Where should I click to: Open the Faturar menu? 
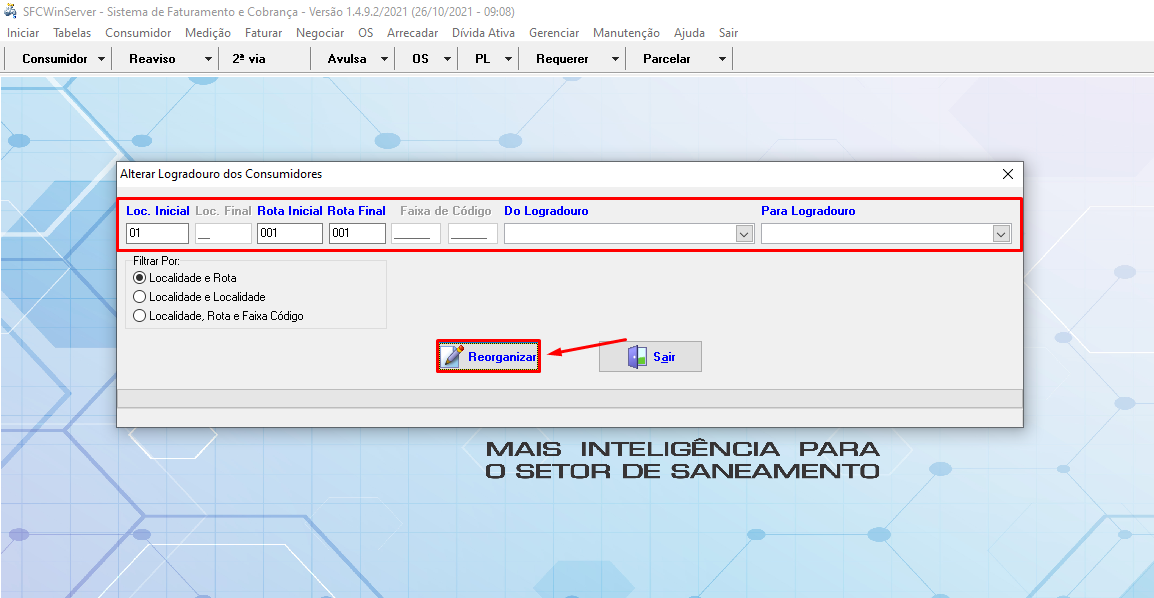click(x=263, y=33)
